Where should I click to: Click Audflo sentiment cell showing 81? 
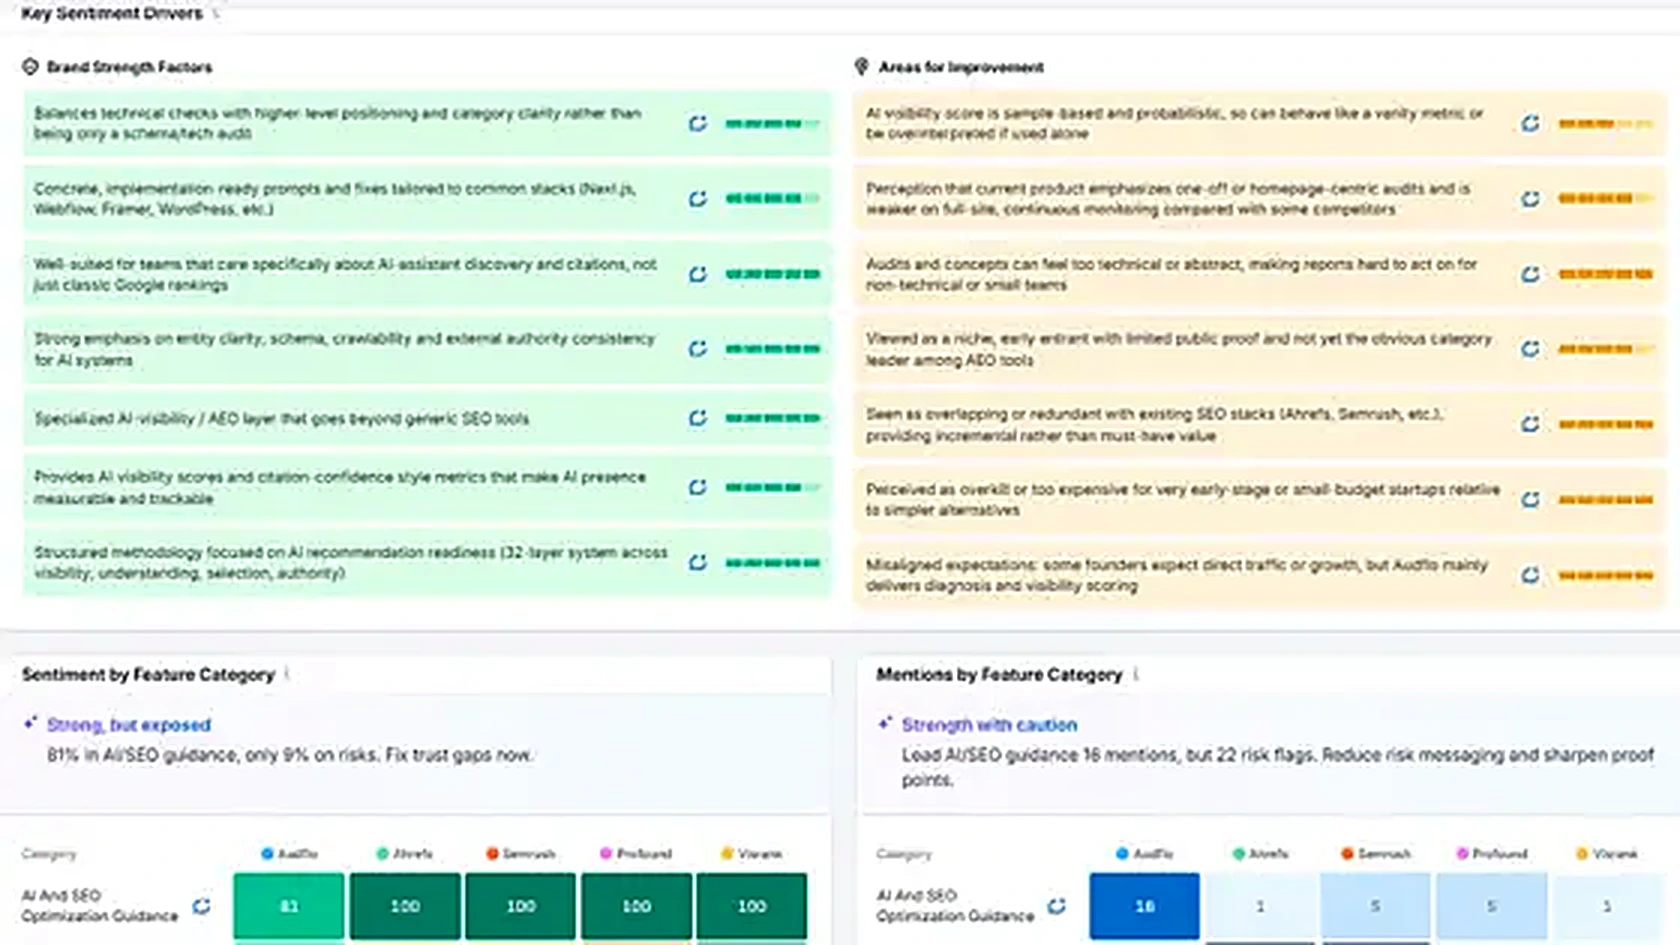click(289, 906)
